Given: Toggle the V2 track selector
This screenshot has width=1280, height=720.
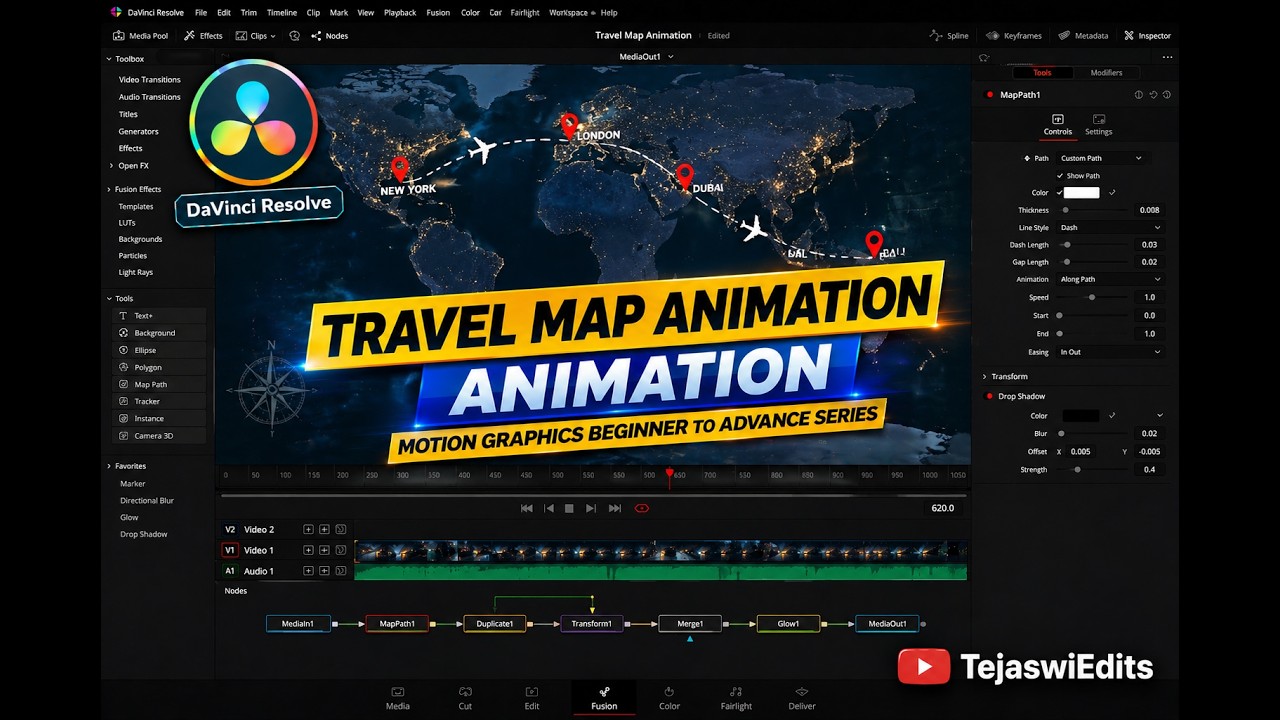Looking at the screenshot, I should [230, 530].
